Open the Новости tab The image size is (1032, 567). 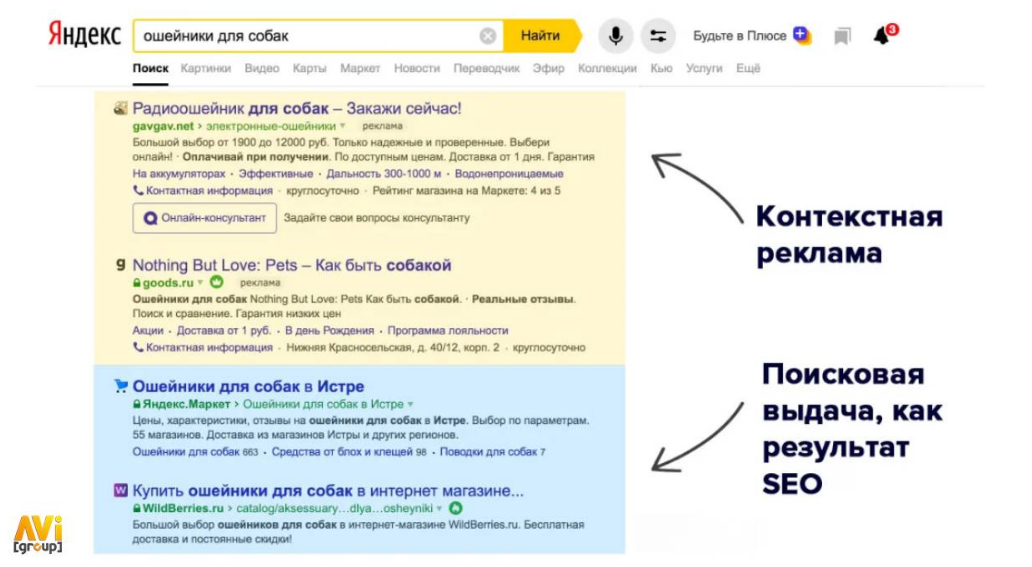point(417,68)
